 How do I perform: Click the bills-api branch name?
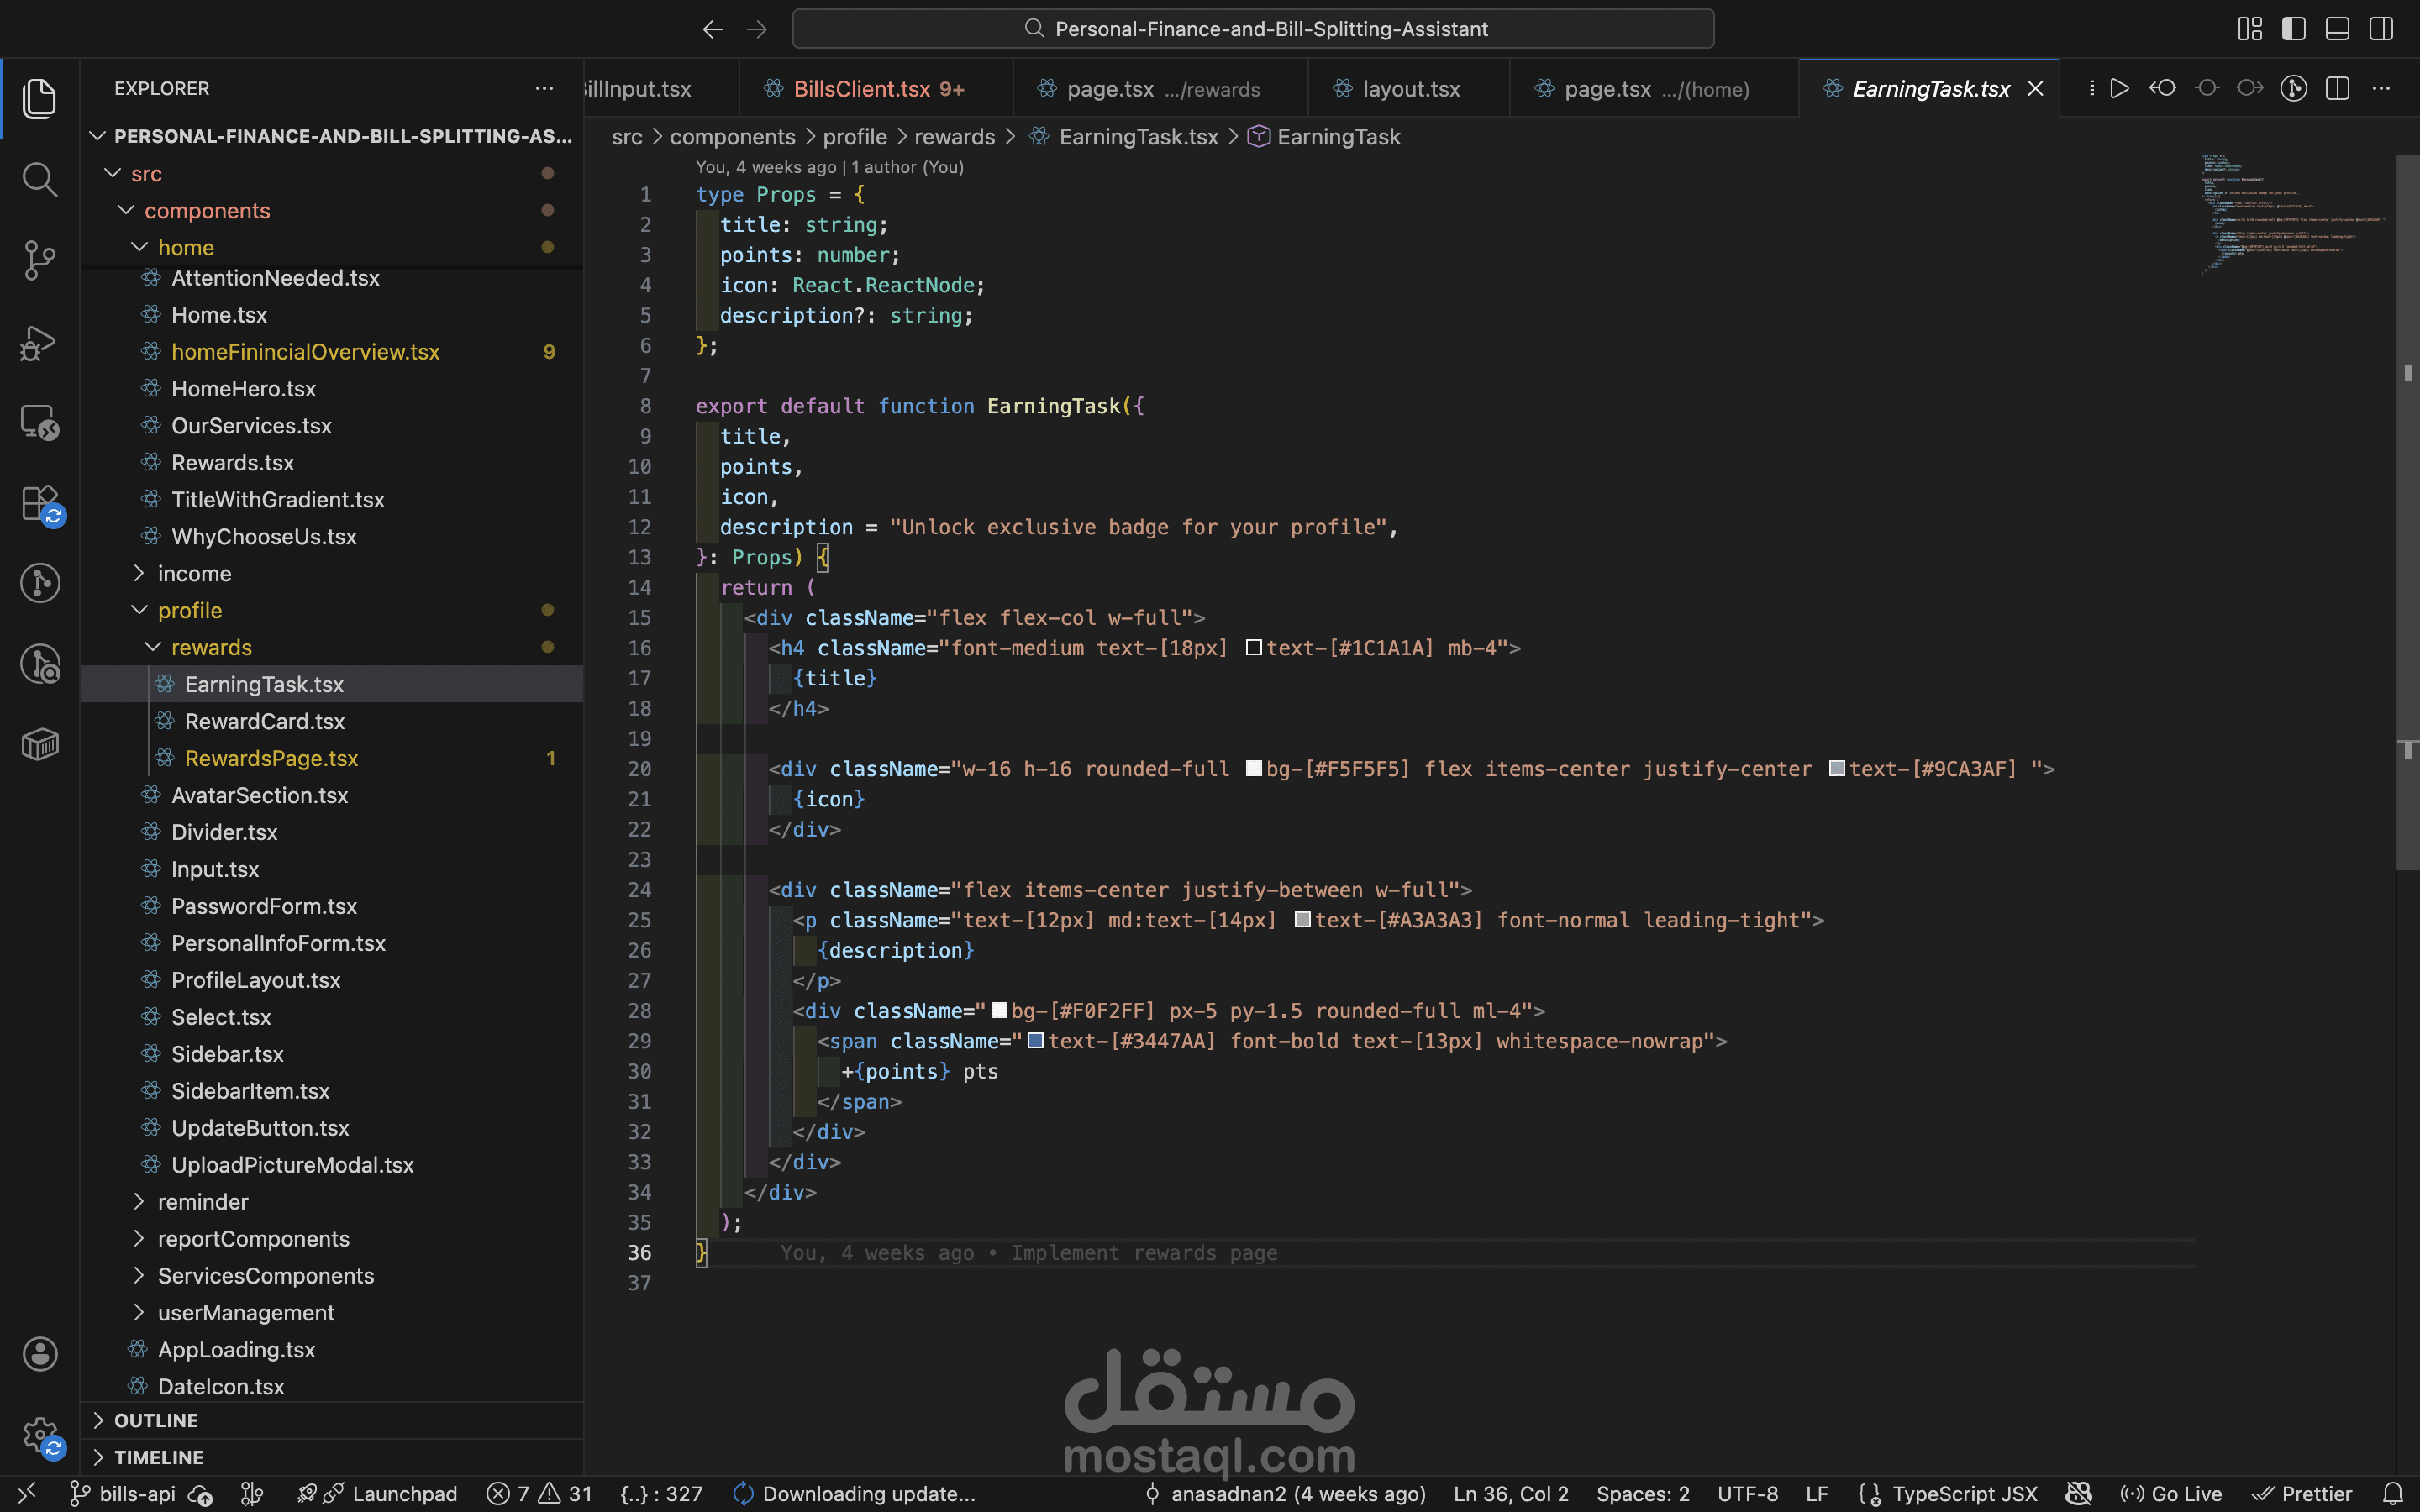[x=137, y=1494]
